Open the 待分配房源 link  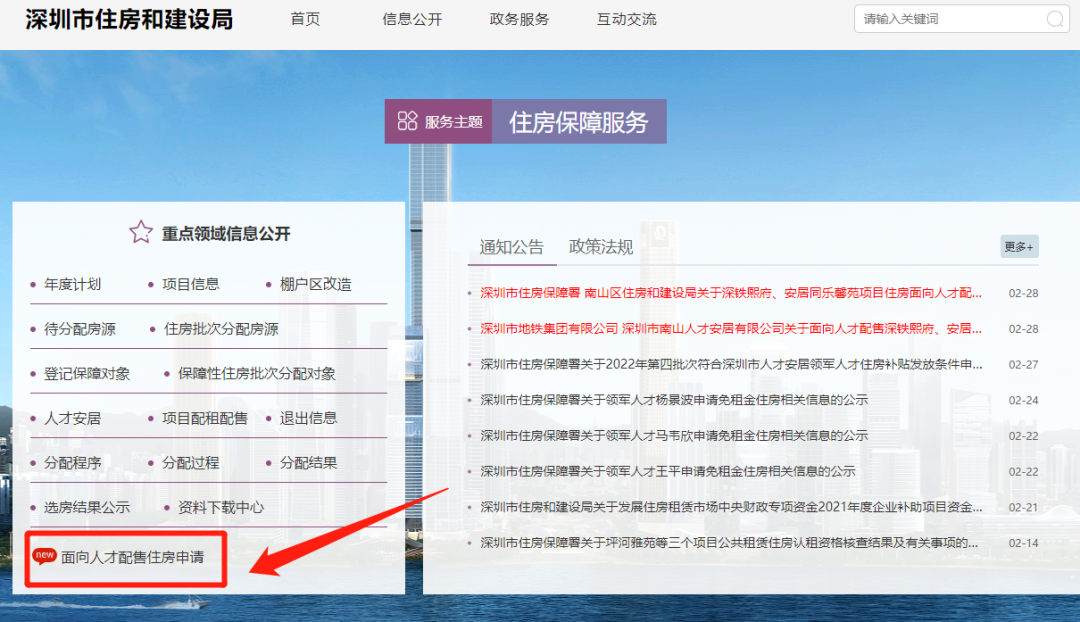[80, 328]
